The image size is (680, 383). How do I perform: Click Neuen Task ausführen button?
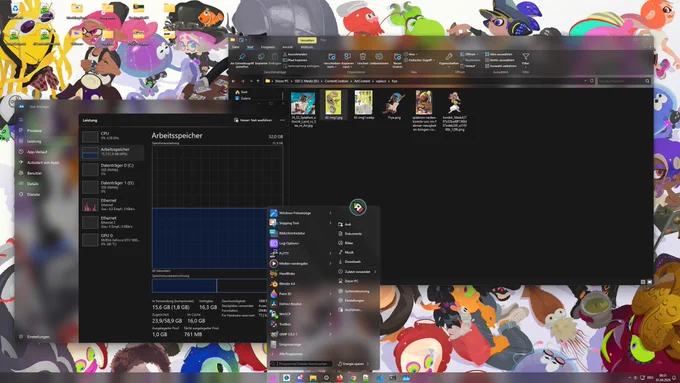(x=253, y=120)
